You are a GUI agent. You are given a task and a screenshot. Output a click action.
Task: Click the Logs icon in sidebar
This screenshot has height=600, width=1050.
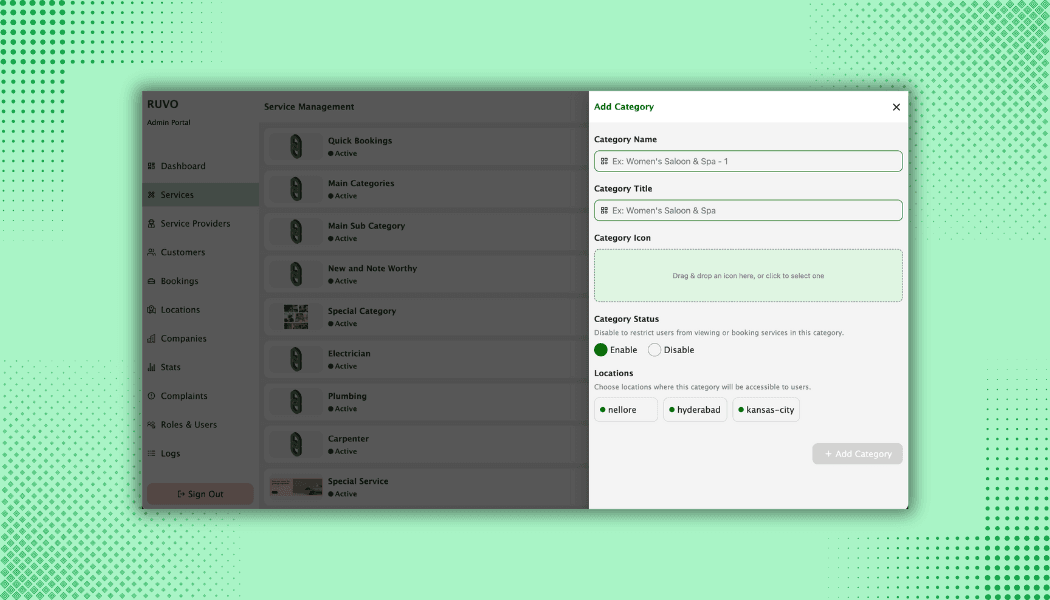tap(151, 454)
